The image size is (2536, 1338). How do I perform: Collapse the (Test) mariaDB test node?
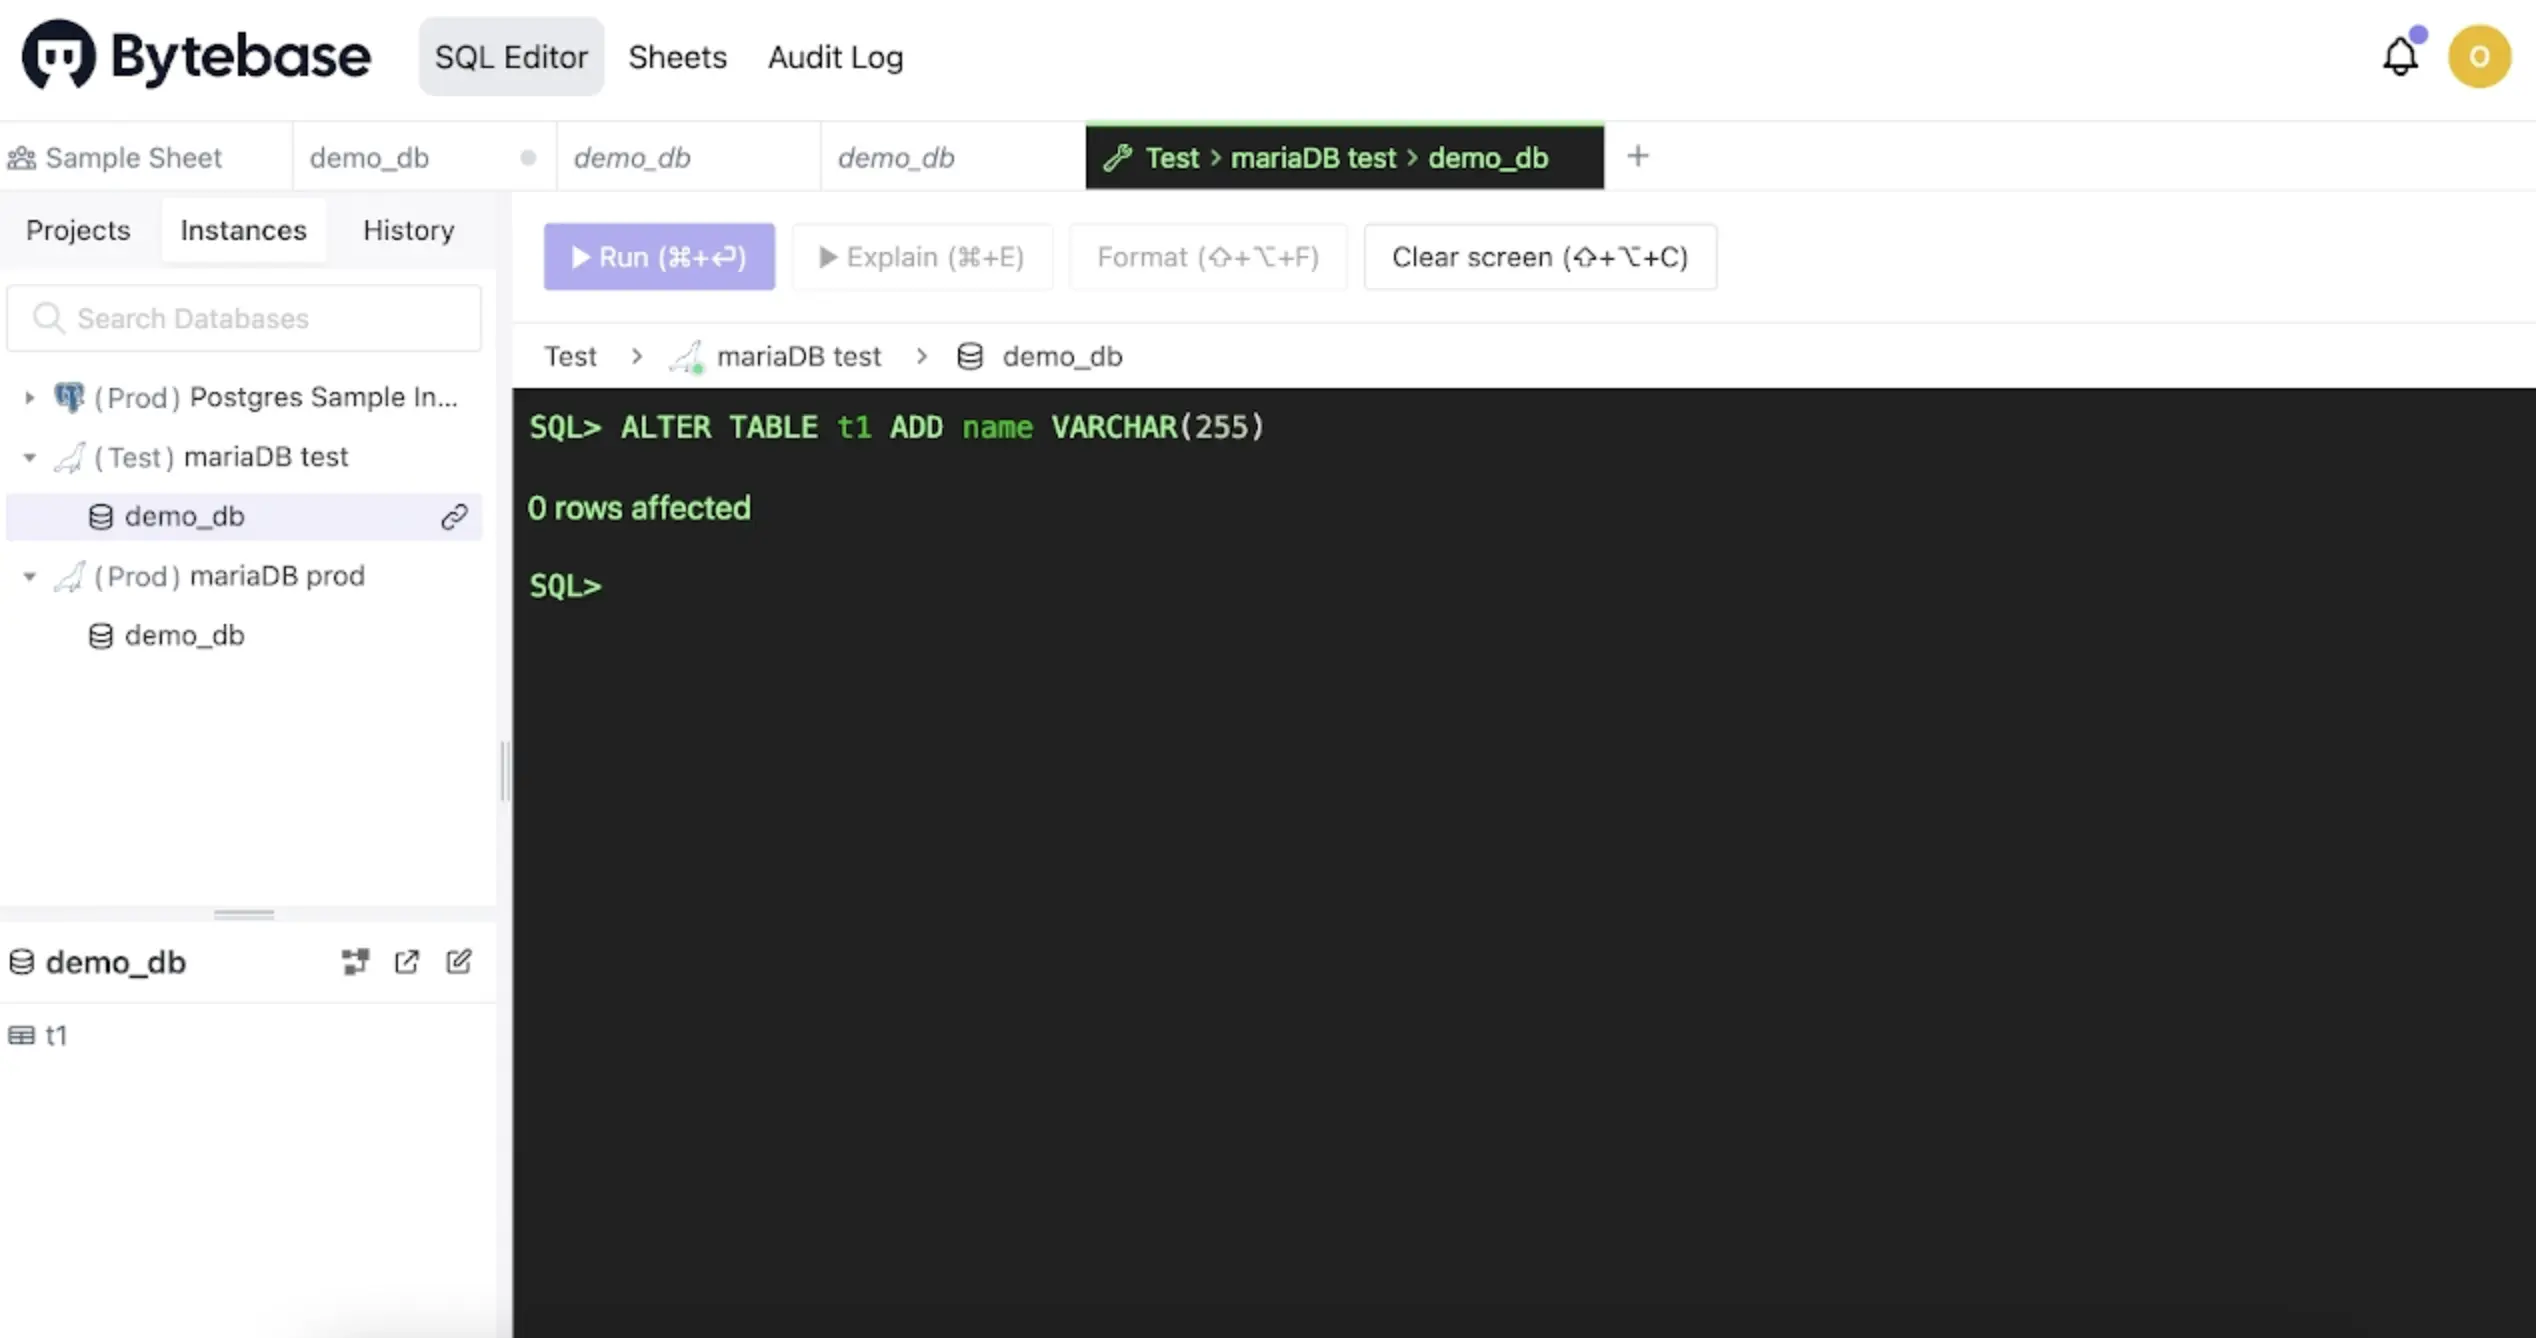[30, 457]
